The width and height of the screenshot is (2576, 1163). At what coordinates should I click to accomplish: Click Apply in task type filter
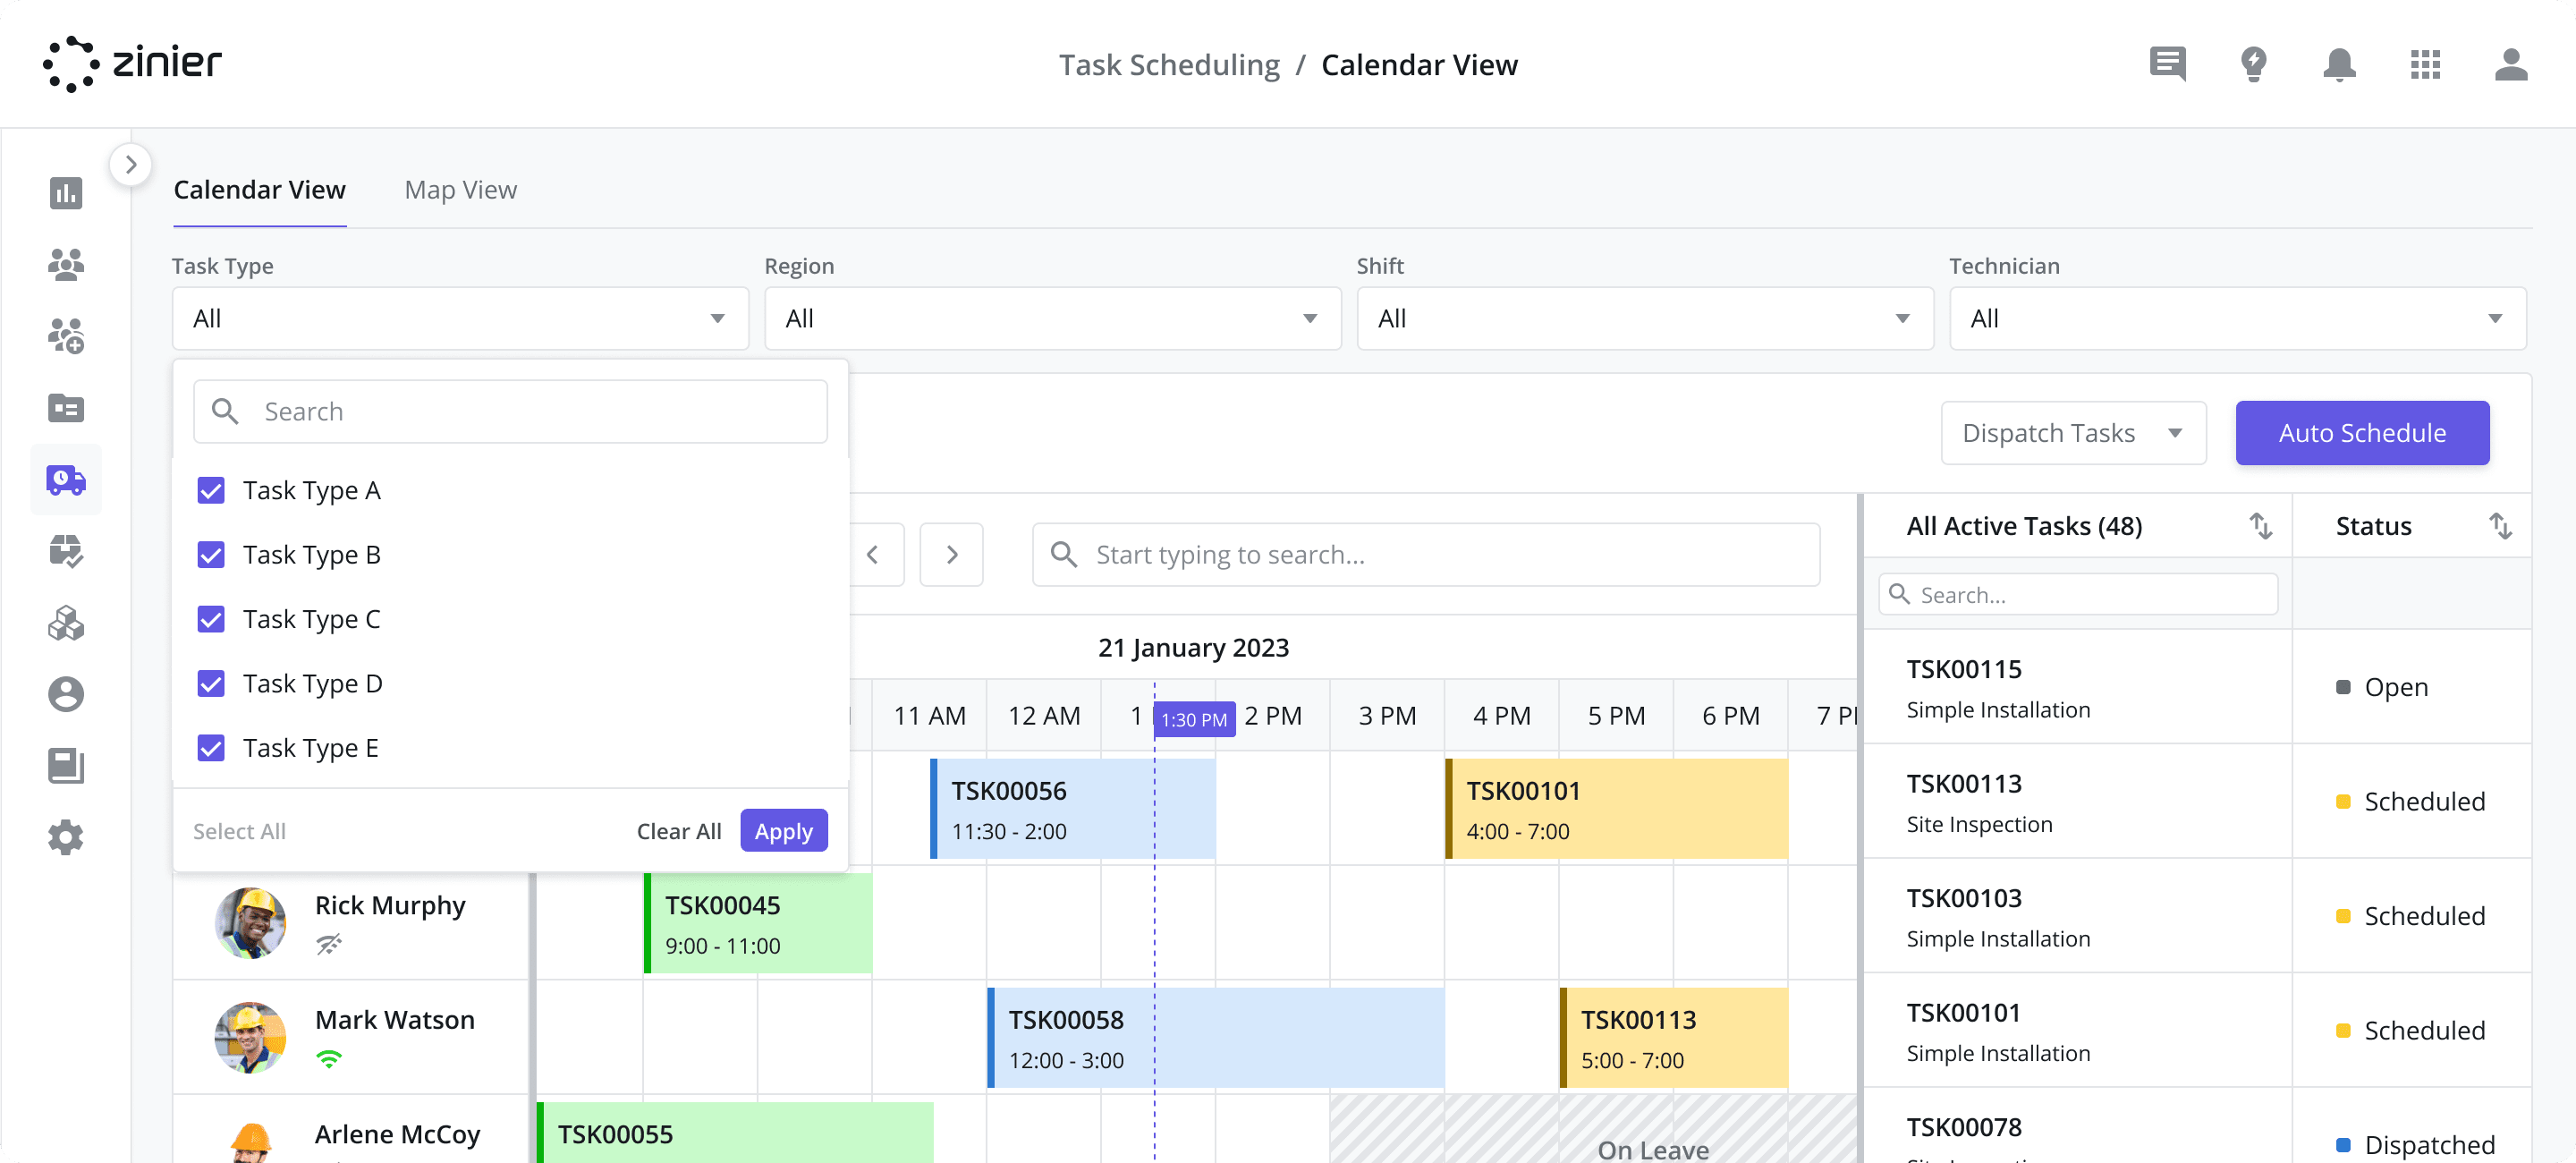[783, 831]
